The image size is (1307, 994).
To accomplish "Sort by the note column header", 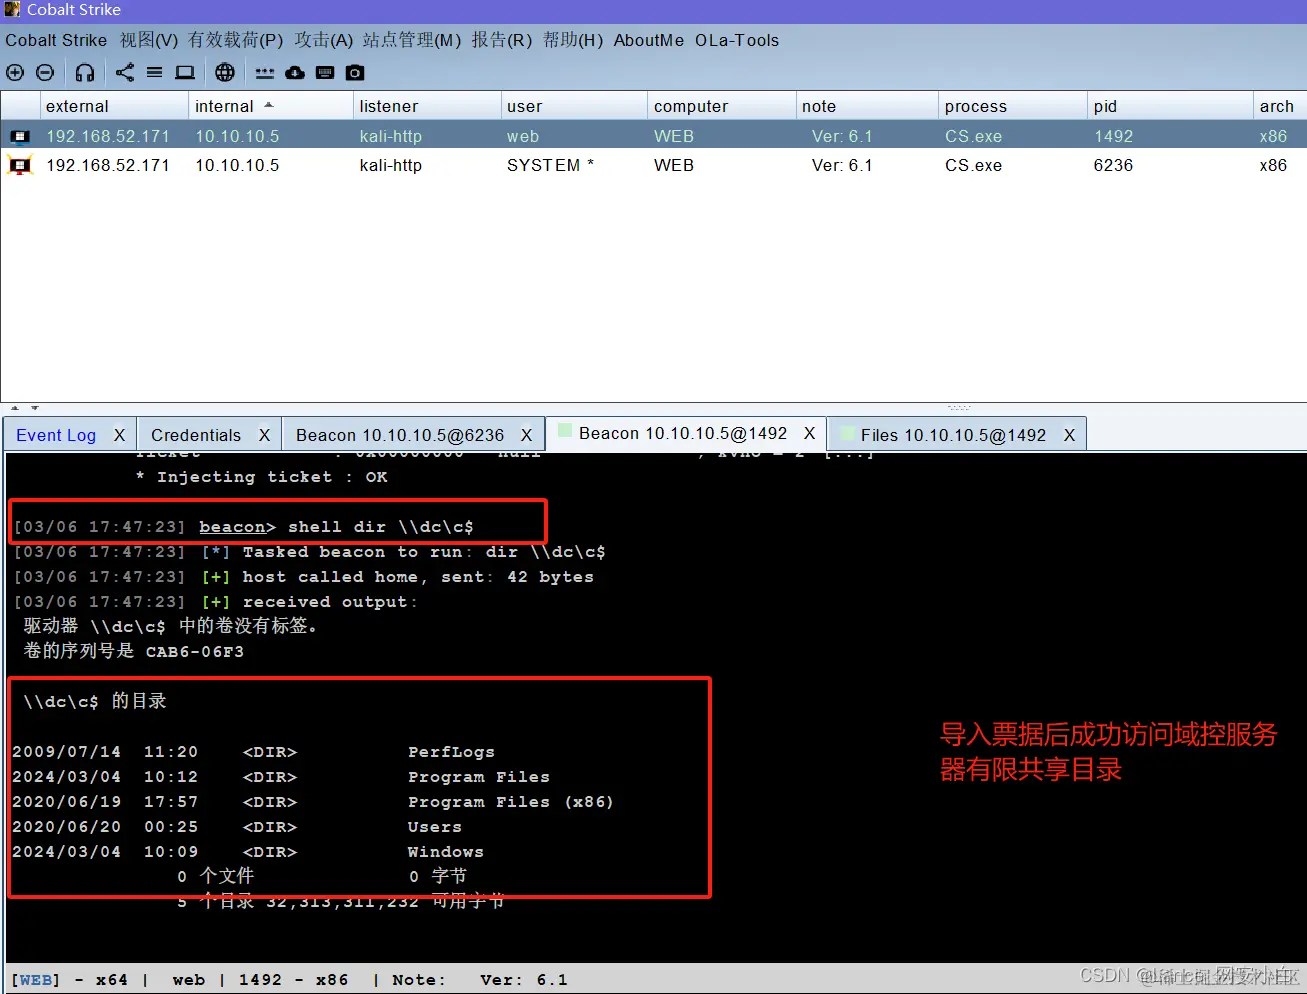I will point(868,106).
